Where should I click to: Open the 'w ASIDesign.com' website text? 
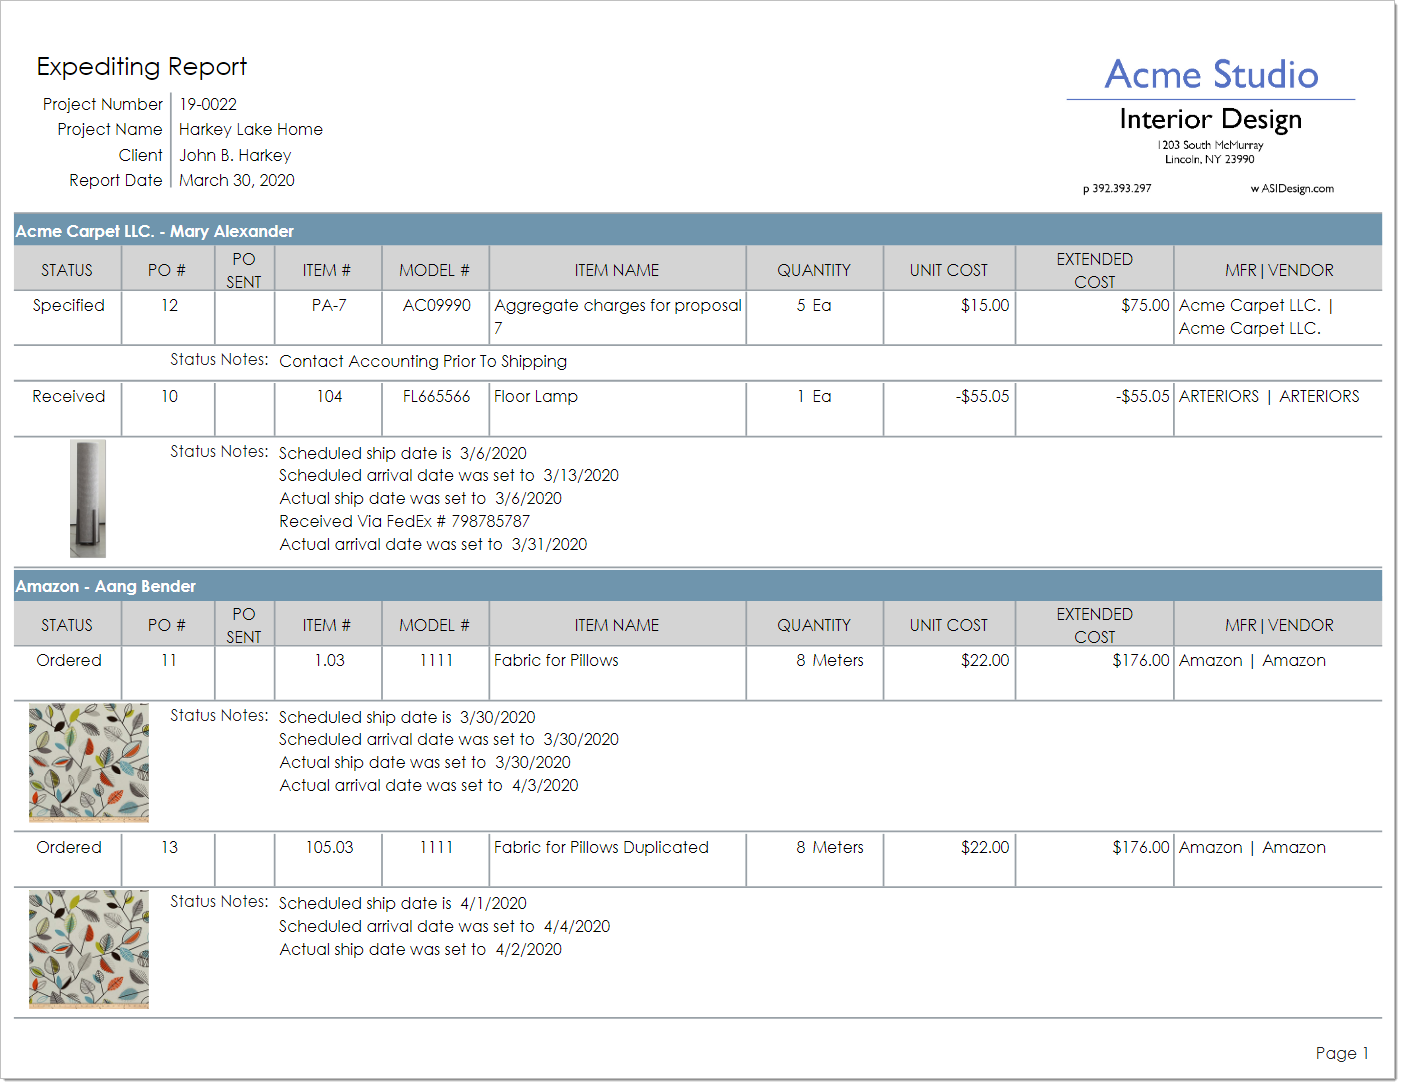tap(1292, 188)
